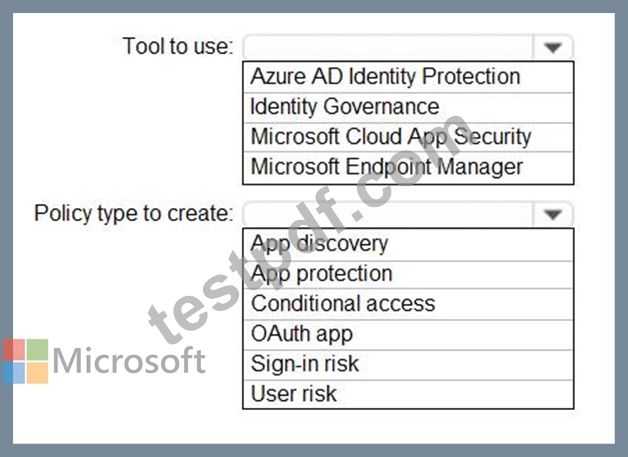The image size is (628, 457).
Task: Select Microsoft Endpoint Manager option
Action: (408, 167)
